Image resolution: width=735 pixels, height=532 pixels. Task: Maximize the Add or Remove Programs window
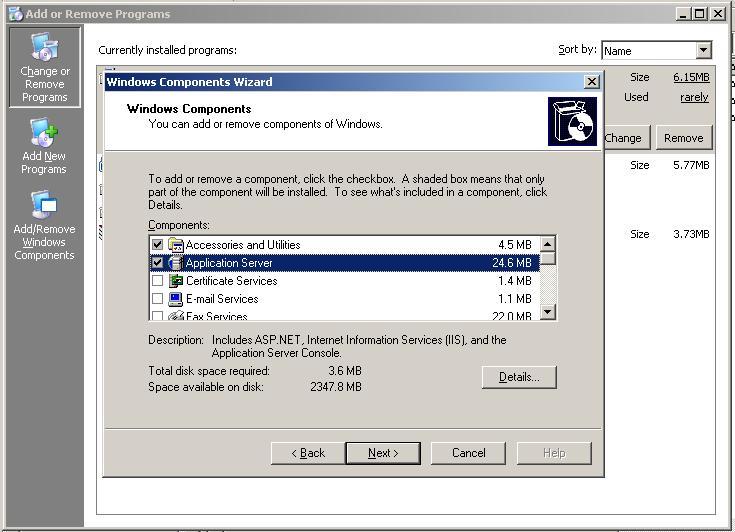tap(700, 14)
